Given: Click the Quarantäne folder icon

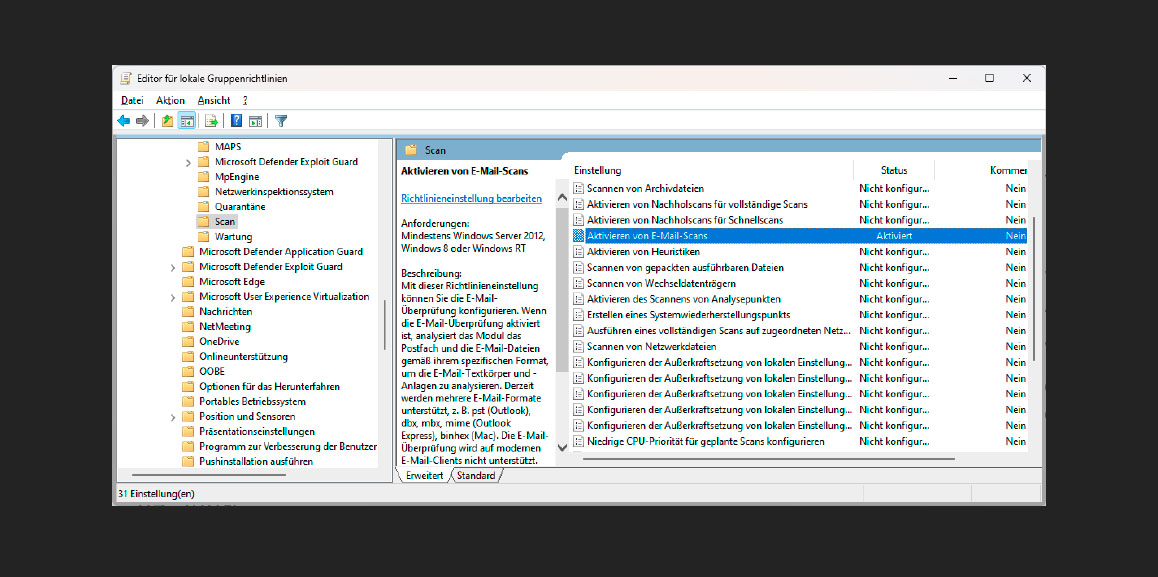Looking at the screenshot, I should [x=203, y=206].
